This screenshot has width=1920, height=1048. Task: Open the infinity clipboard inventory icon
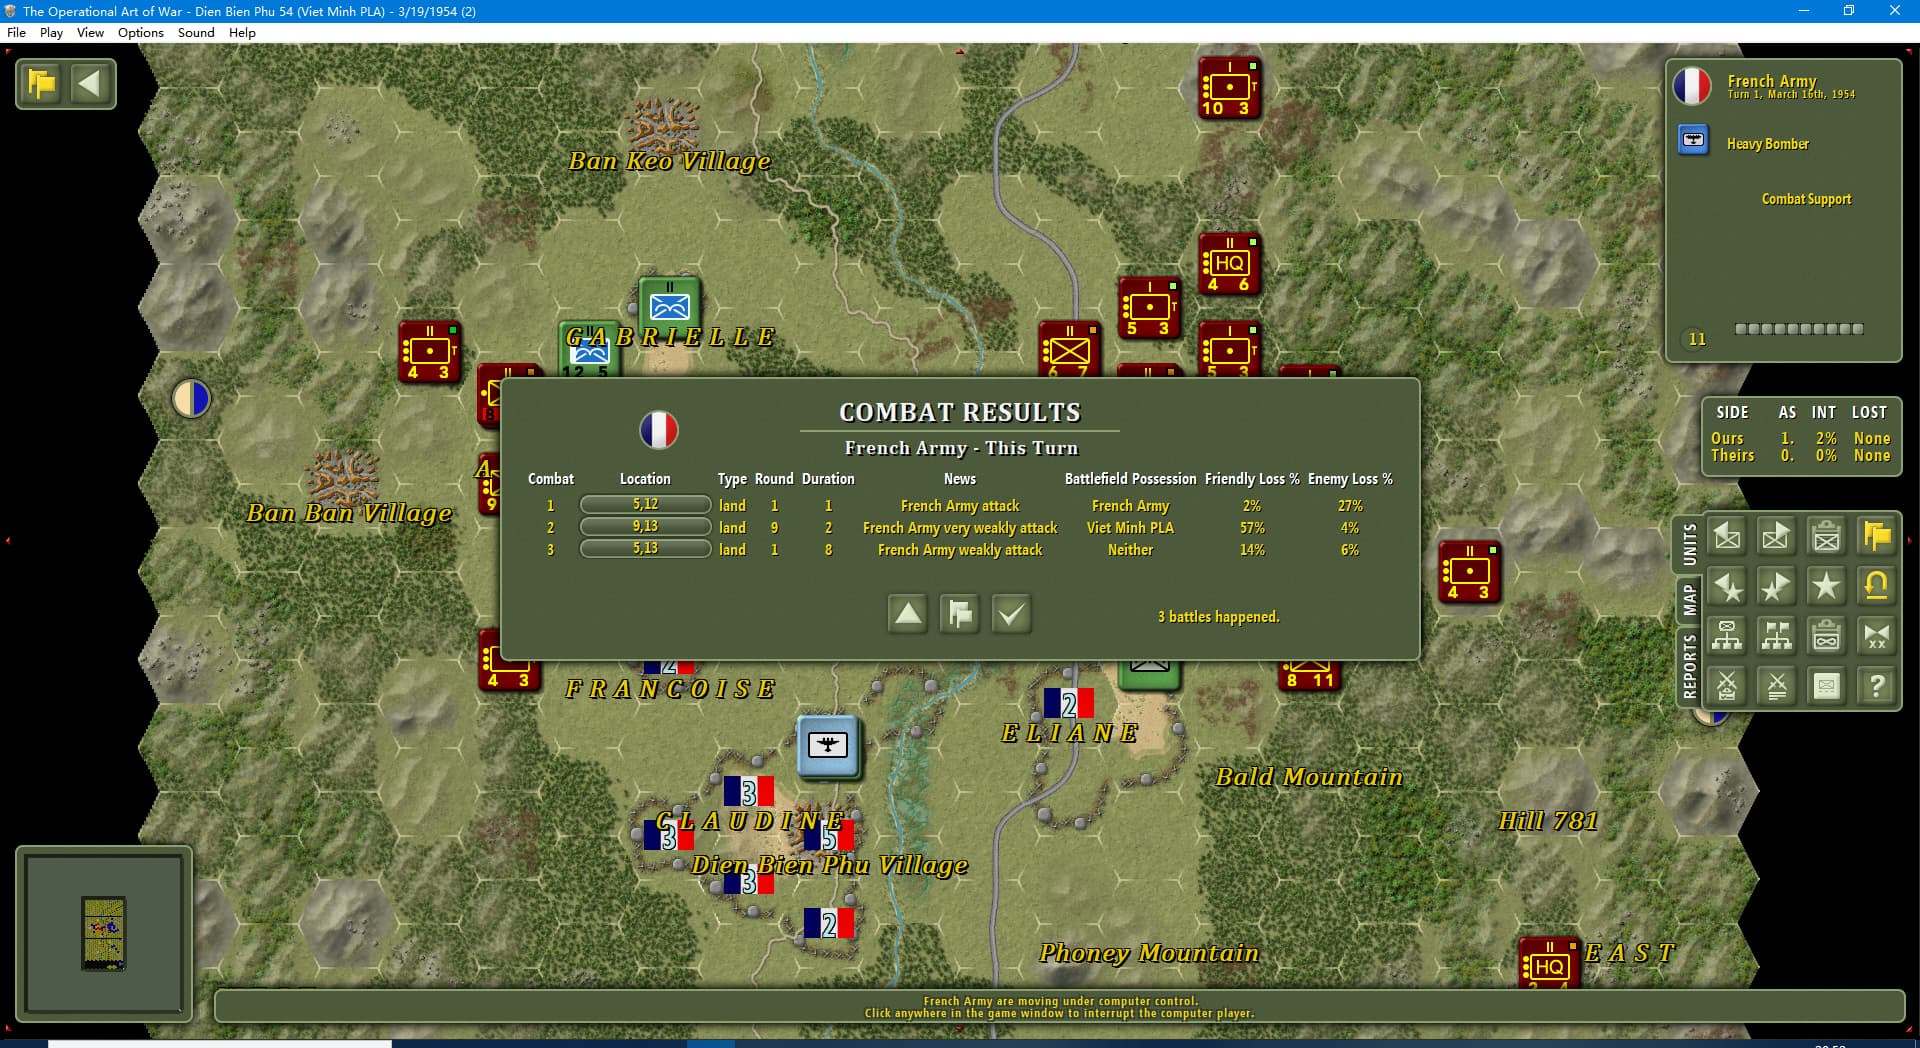(1826, 636)
